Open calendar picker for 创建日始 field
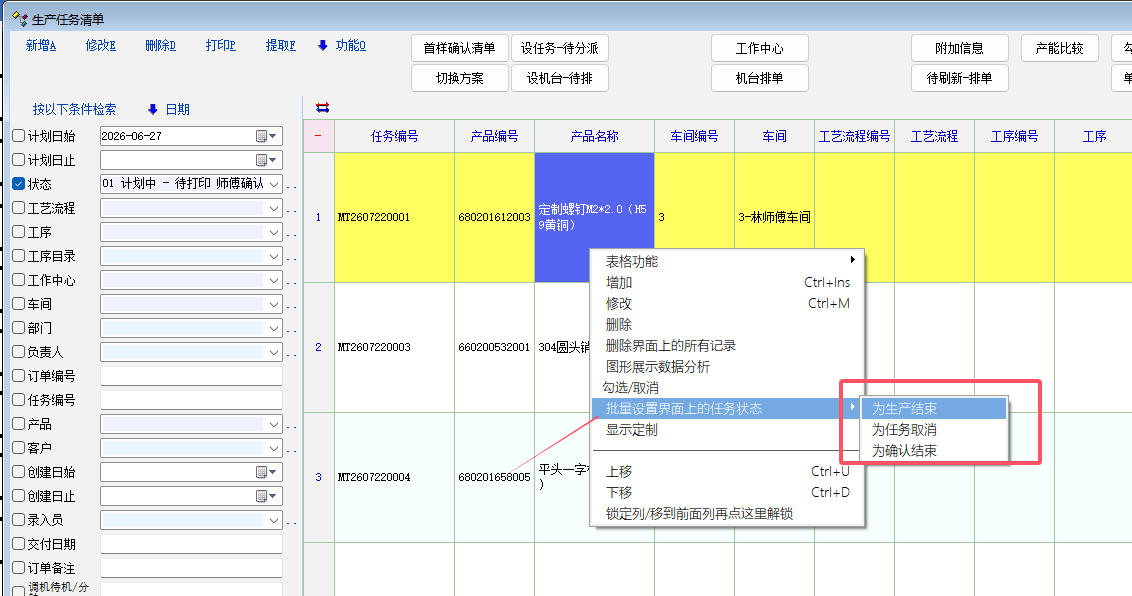The height and width of the screenshot is (596, 1132). (x=266, y=472)
